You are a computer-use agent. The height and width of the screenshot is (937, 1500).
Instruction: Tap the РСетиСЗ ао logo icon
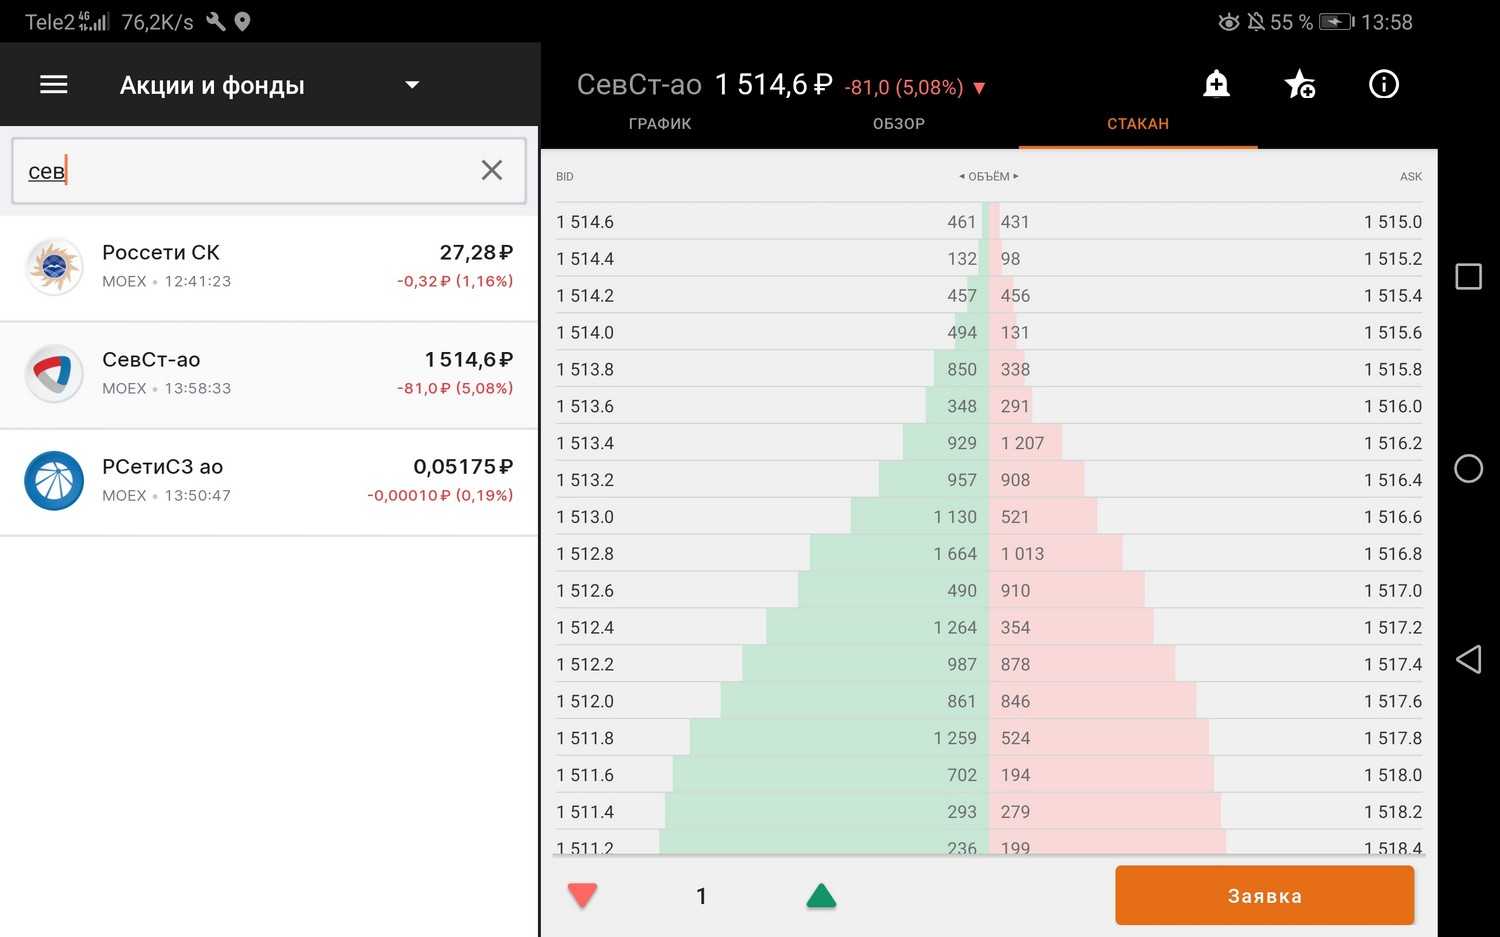(x=54, y=481)
